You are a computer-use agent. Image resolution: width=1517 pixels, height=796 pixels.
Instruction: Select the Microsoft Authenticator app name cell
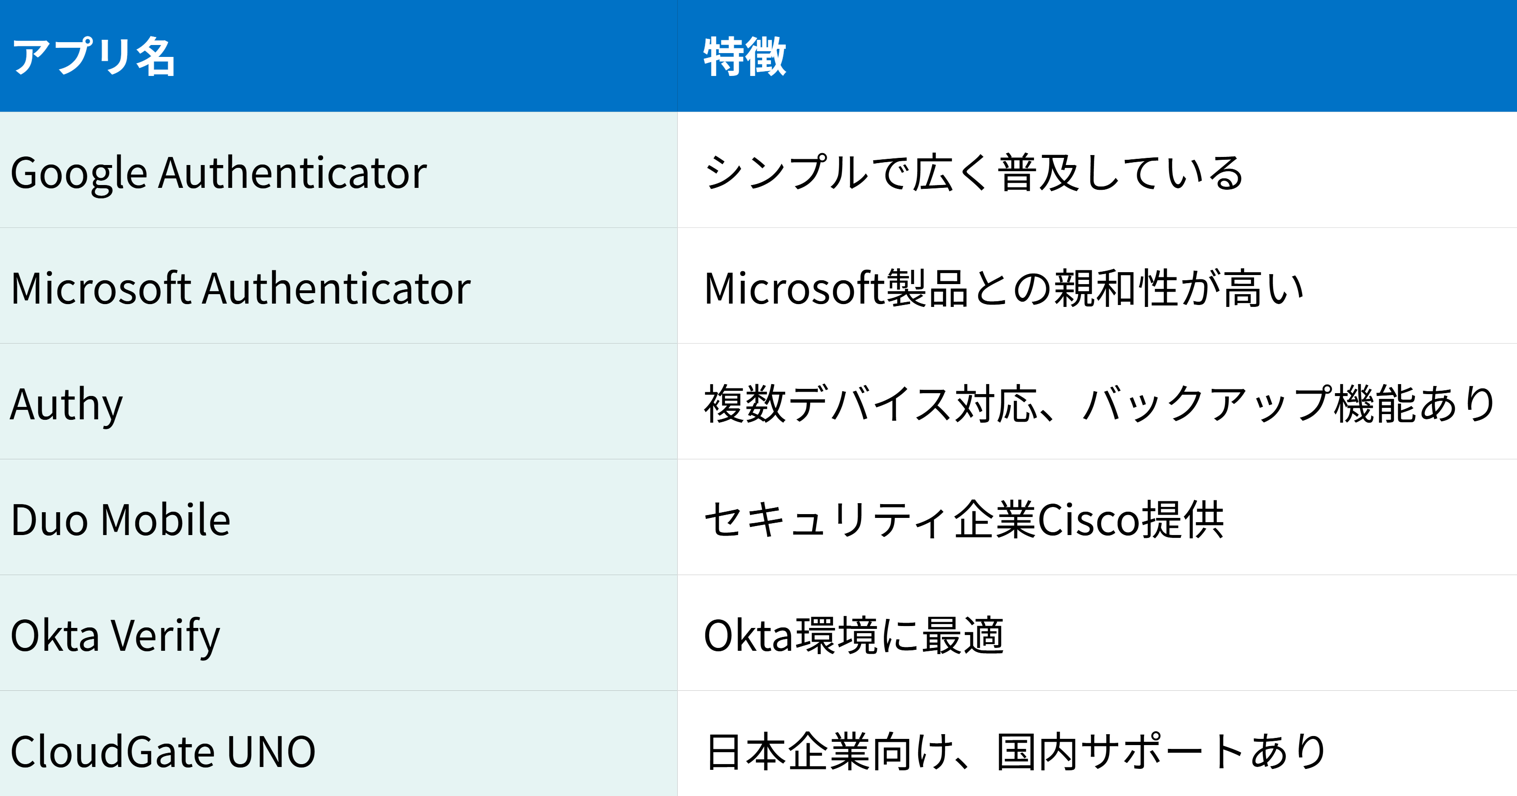click(240, 288)
